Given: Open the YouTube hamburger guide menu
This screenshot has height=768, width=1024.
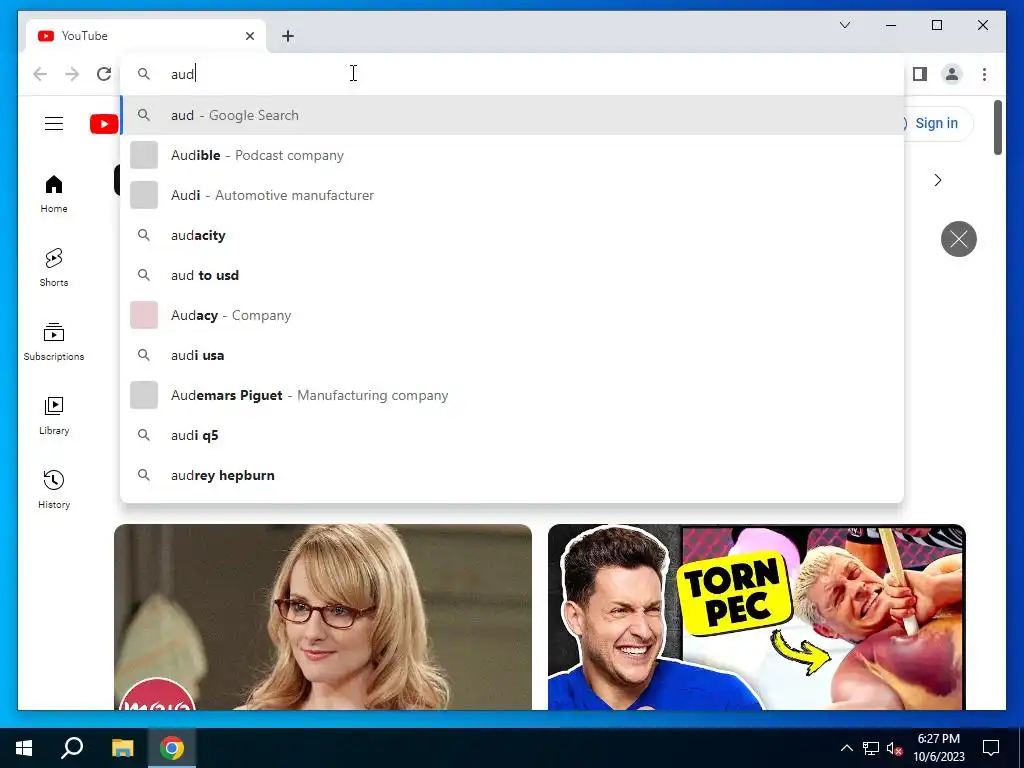Looking at the screenshot, I should point(54,123).
